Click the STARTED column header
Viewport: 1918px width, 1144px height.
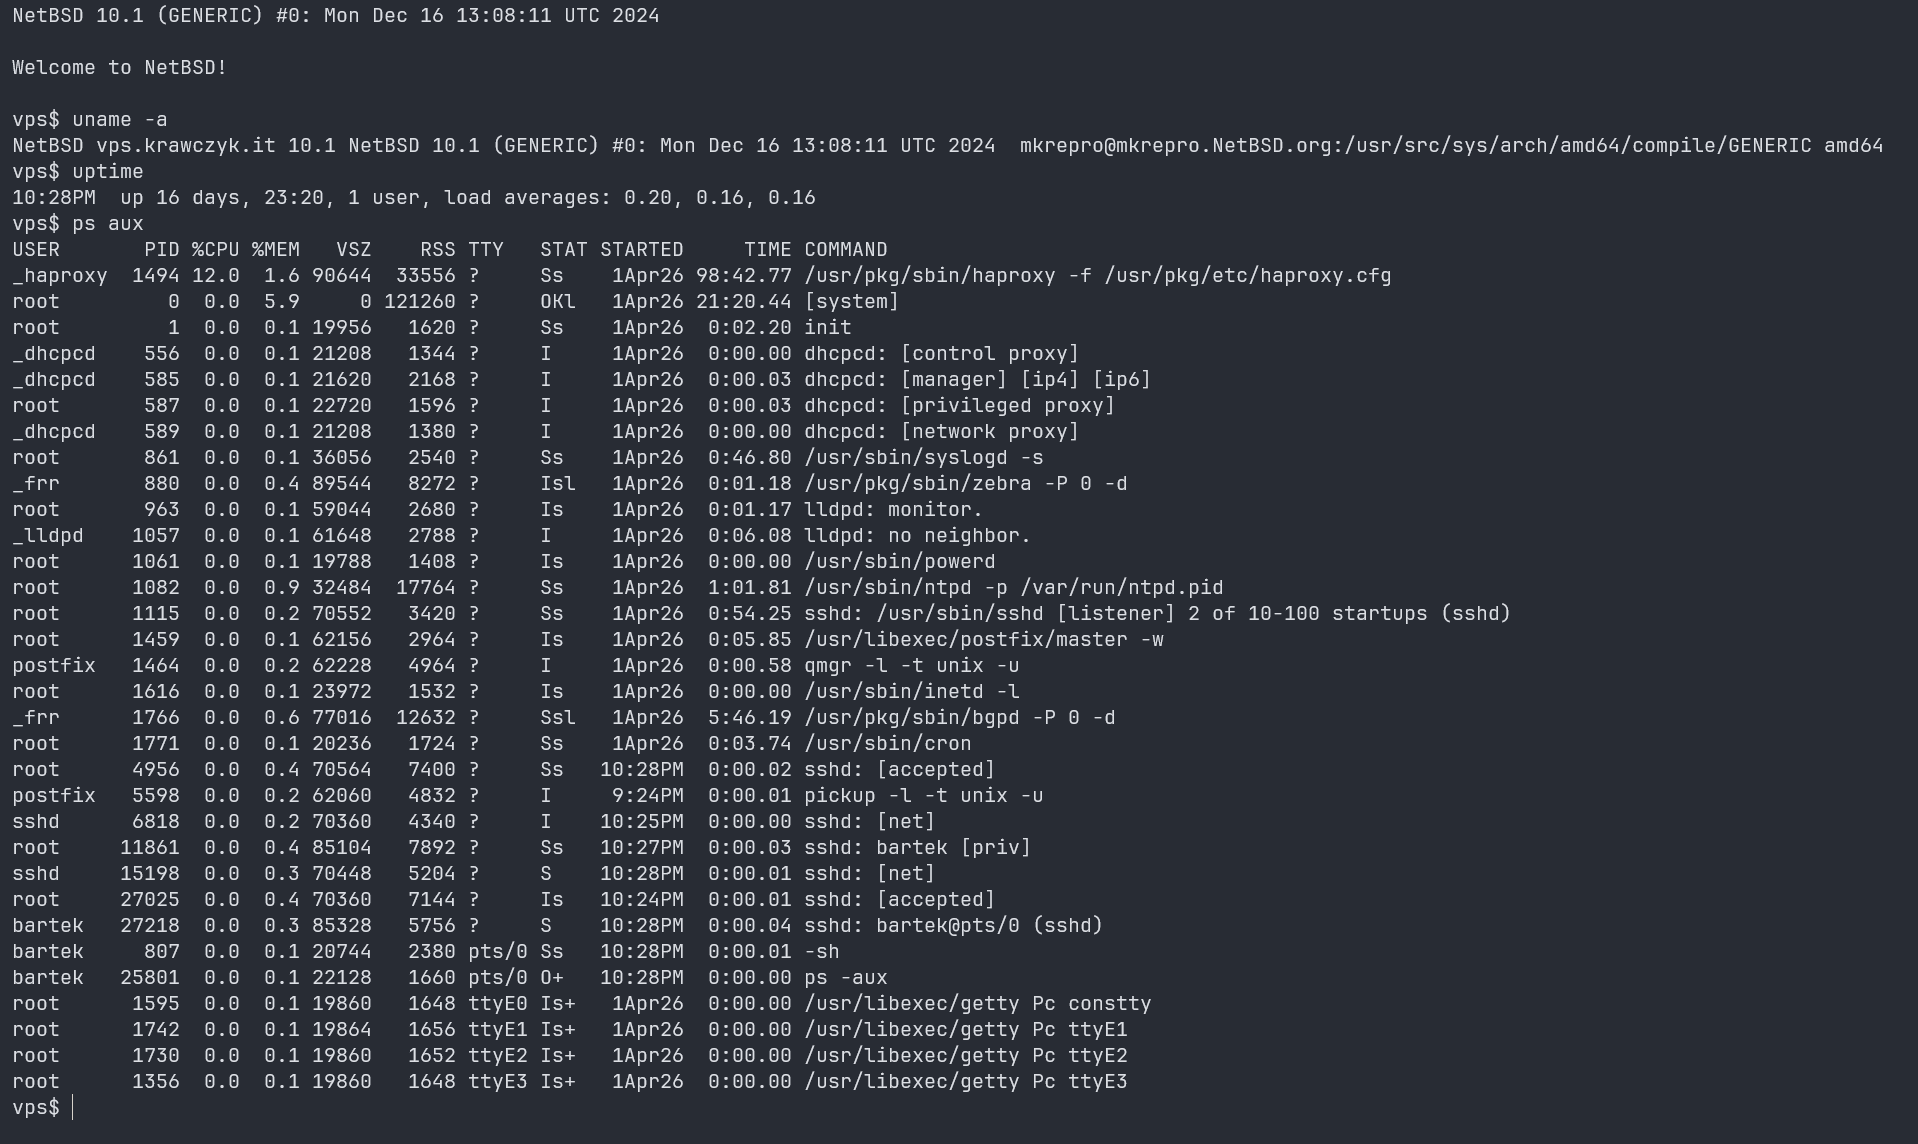pyautogui.click(x=641, y=249)
